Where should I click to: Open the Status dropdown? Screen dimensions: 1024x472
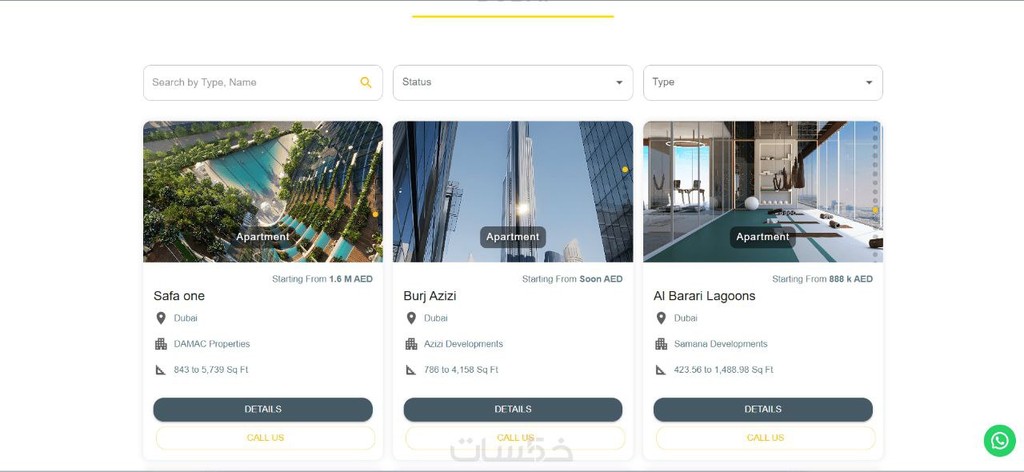pyautogui.click(x=513, y=82)
